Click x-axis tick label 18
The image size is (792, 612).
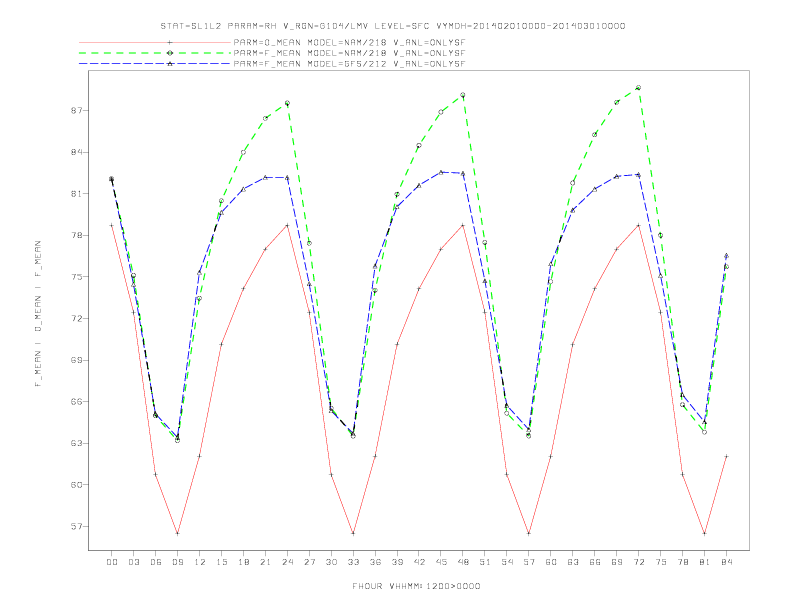[x=243, y=562]
